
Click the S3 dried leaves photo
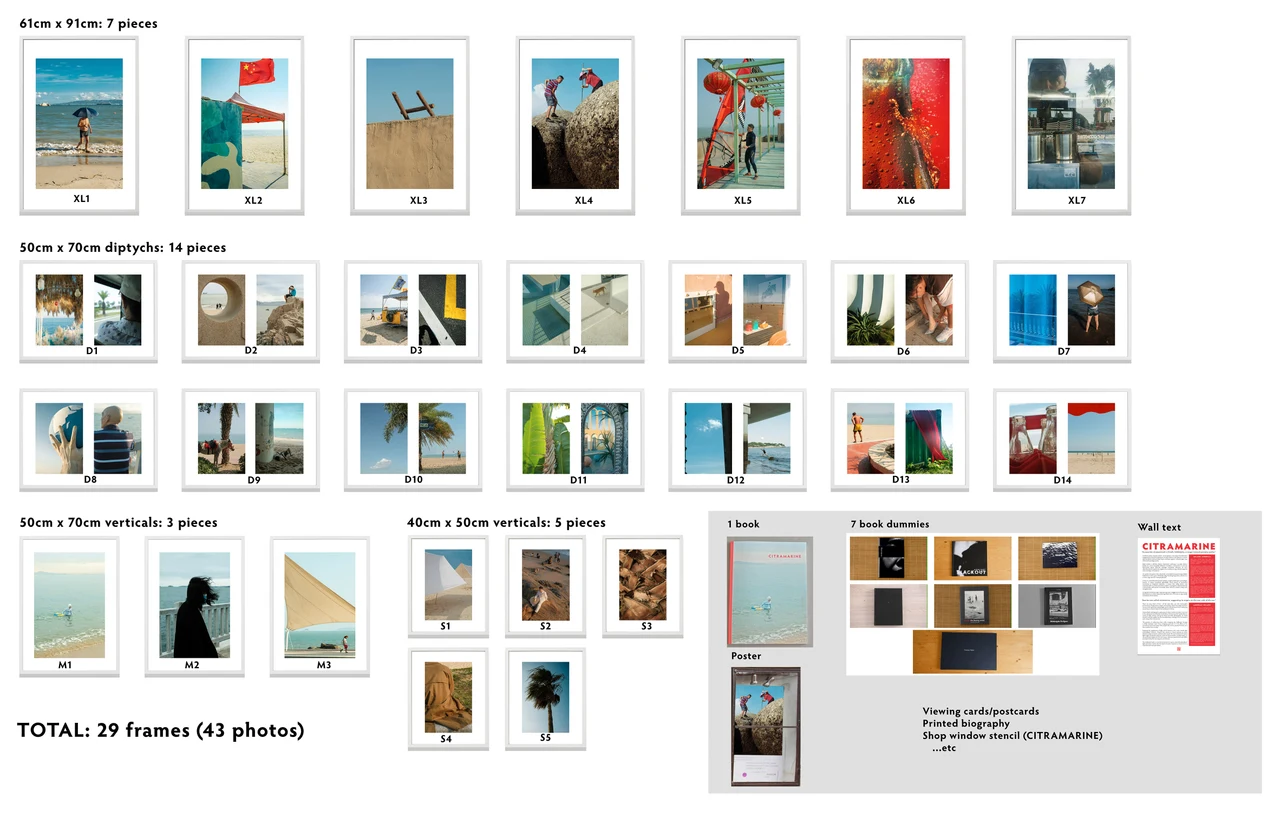(642, 585)
